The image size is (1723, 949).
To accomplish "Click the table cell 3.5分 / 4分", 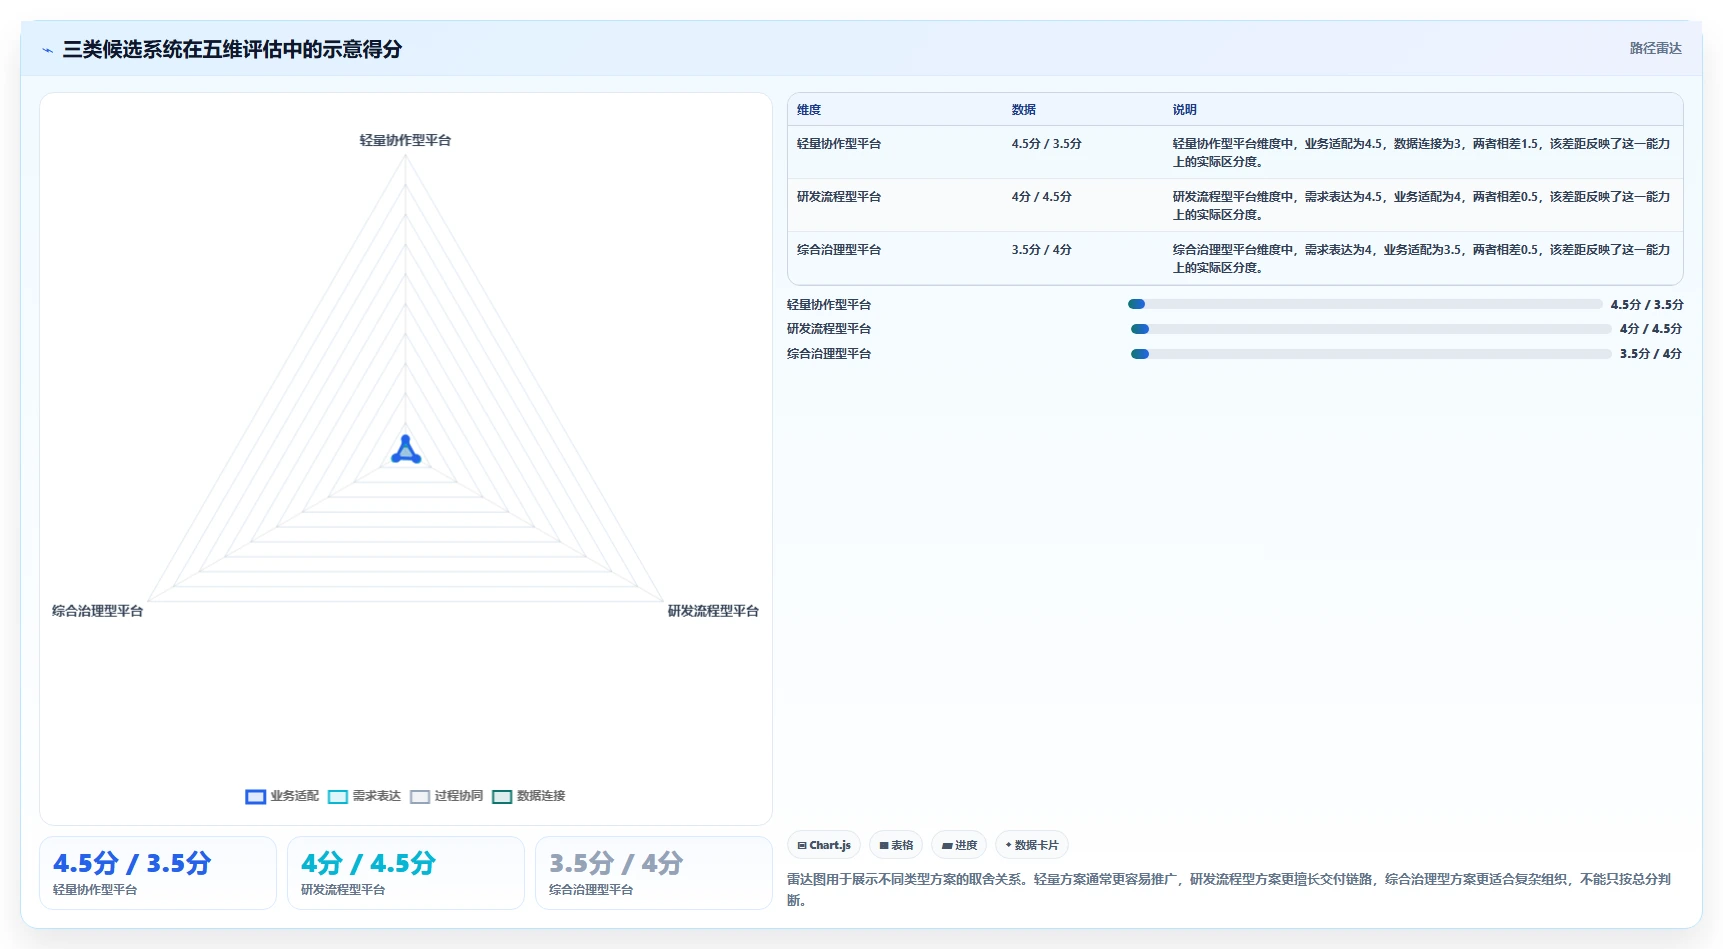I will pos(1041,250).
